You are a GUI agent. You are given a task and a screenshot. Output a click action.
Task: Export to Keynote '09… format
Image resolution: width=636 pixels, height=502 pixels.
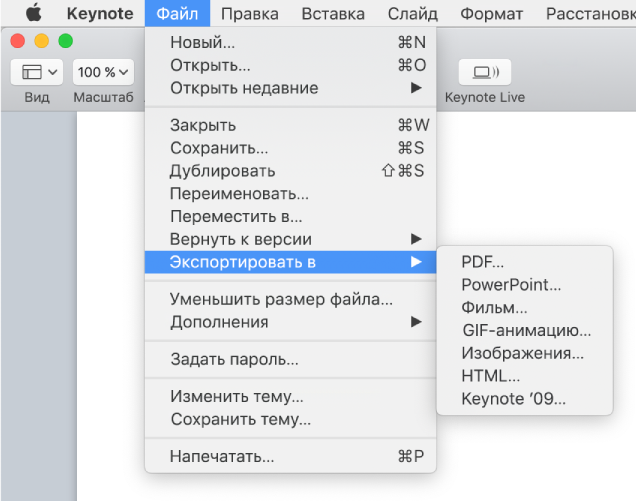point(513,399)
